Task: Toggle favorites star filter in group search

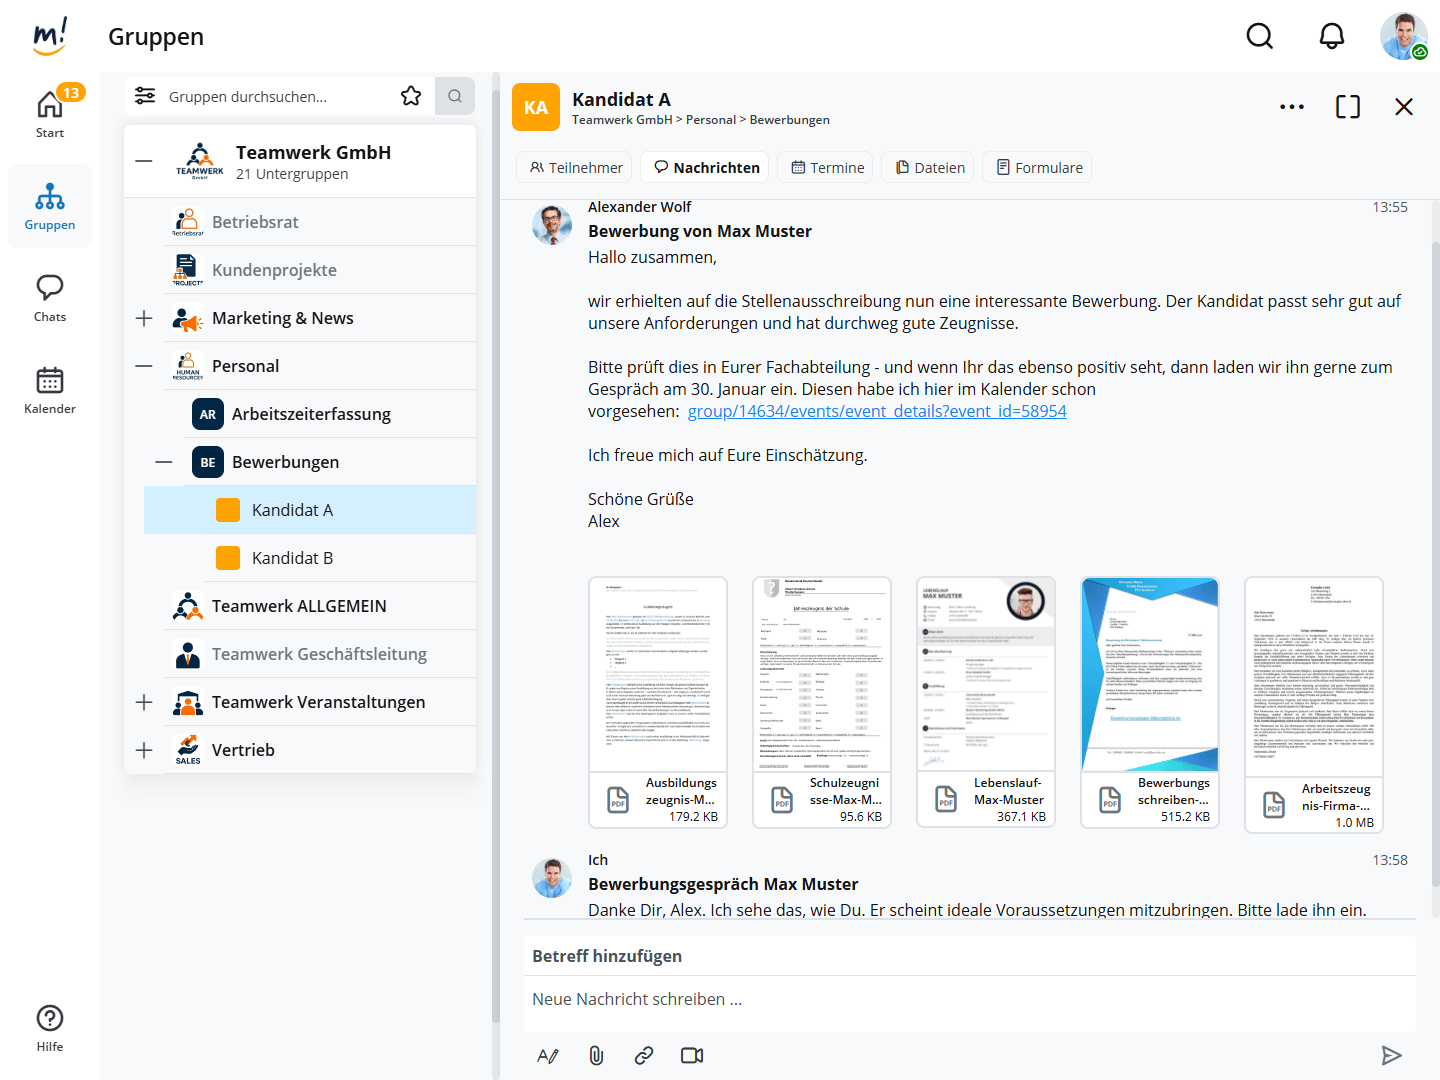Action: (411, 96)
